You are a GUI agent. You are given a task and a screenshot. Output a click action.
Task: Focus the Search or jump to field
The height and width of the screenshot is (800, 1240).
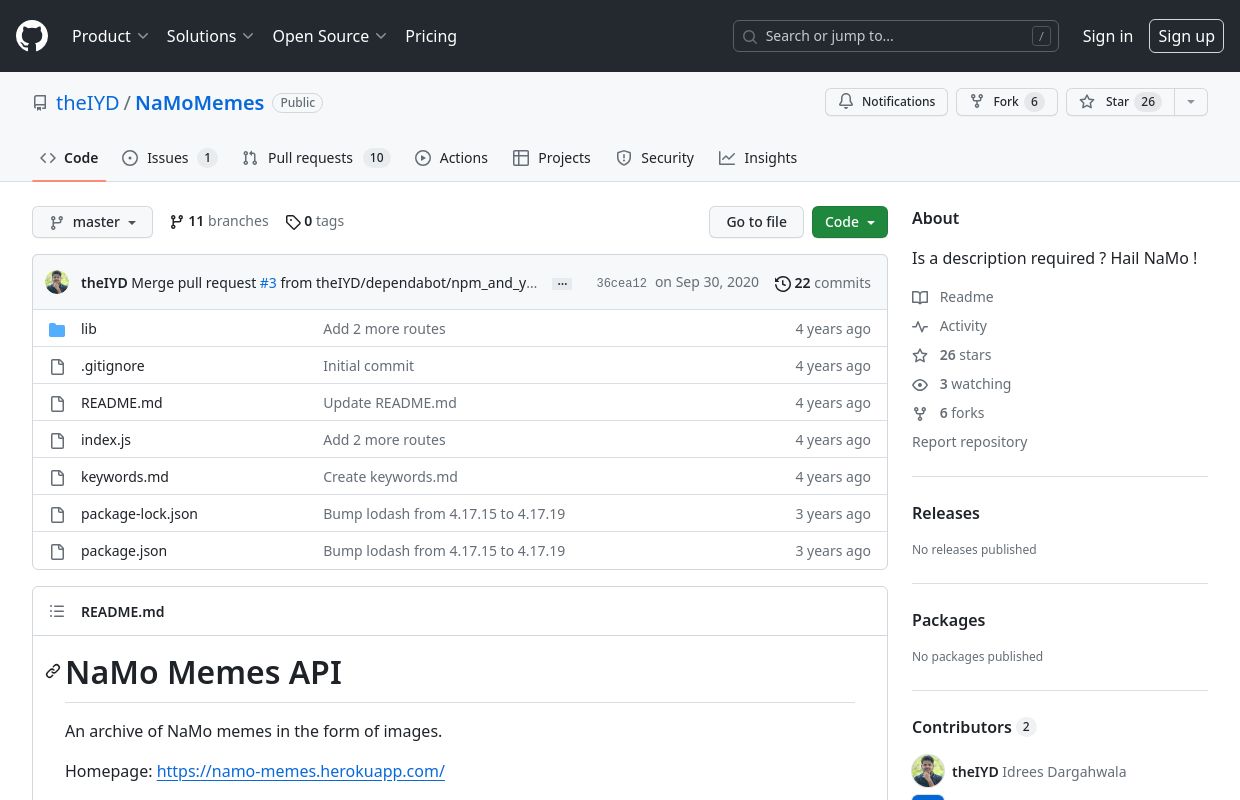[896, 36]
